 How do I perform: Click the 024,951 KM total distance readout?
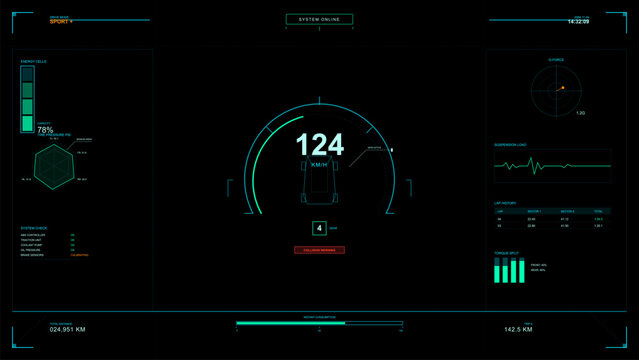click(67, 329)
